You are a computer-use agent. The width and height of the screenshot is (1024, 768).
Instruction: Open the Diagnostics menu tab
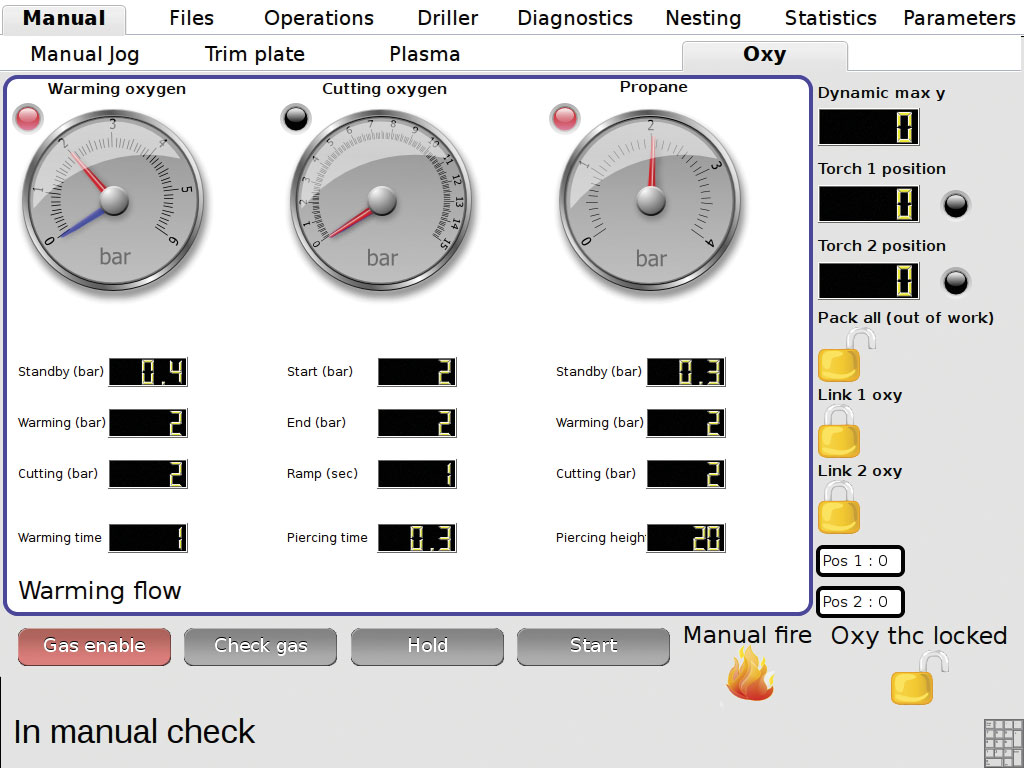point(575,18)
